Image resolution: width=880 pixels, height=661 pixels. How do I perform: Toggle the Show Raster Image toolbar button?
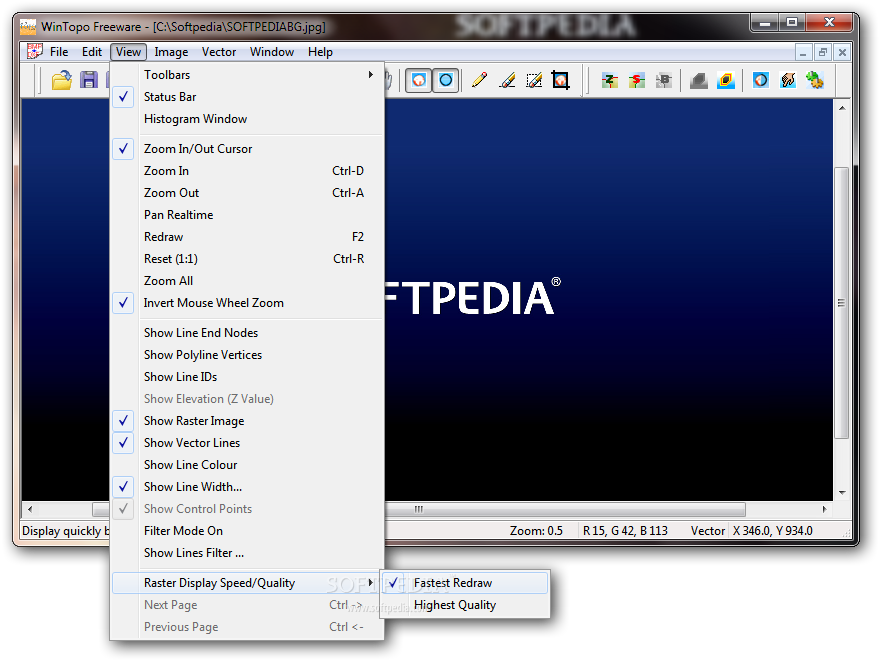click(419, 80)
